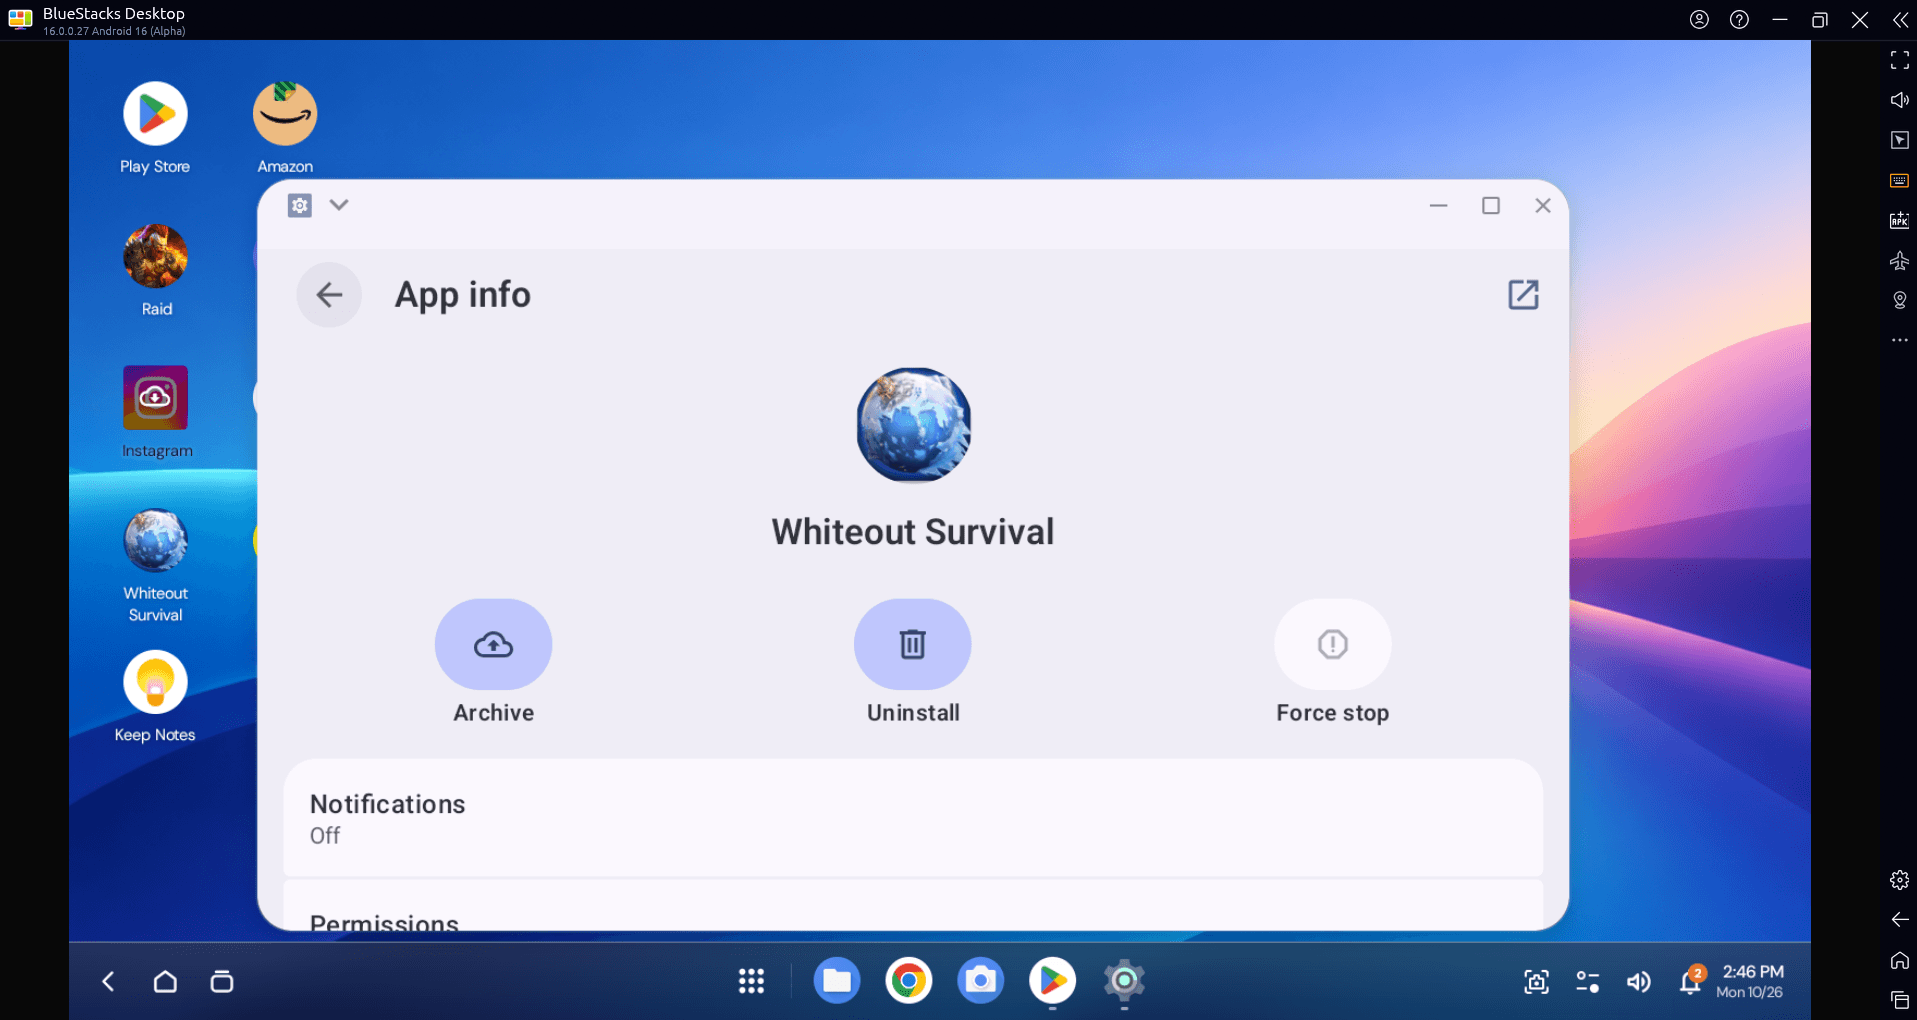Screen dimensions: 1917x1020
Task: Expand the settings window title dropdown chevron
Action: (x=339, y=205)
